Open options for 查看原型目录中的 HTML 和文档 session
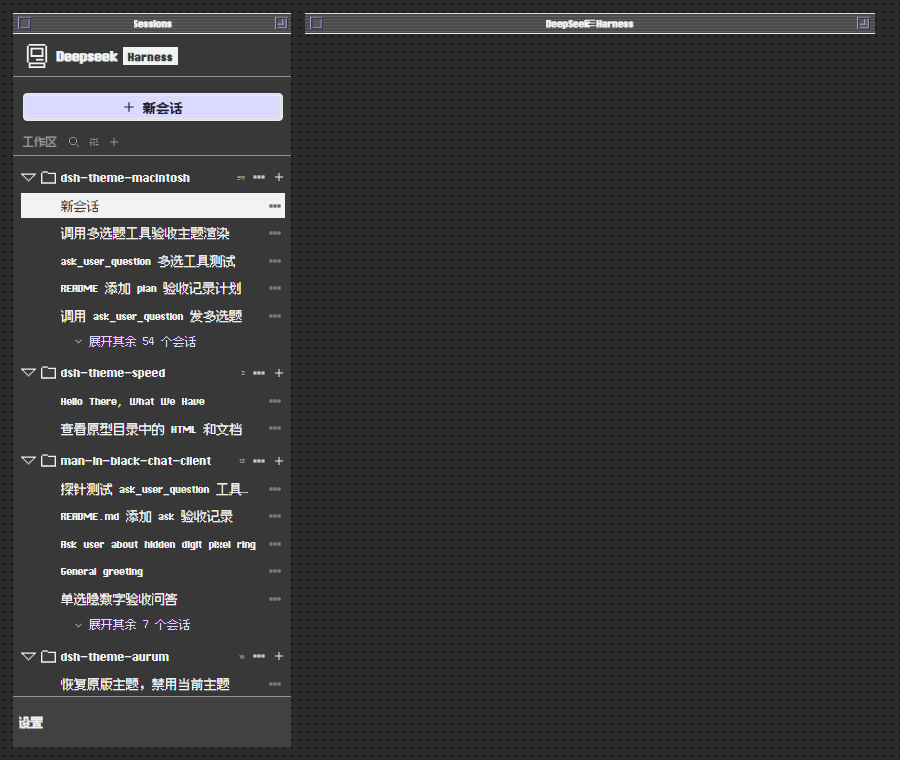The width and height of the screenshot is (900, 760). click(x=275, y=428)
